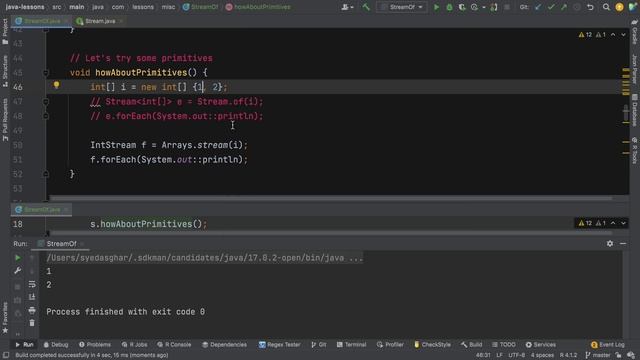Run StreamOf with the toolbar play icon
Image resolution: width=640 pixels, height=360 pixels.
click(436, 7)
